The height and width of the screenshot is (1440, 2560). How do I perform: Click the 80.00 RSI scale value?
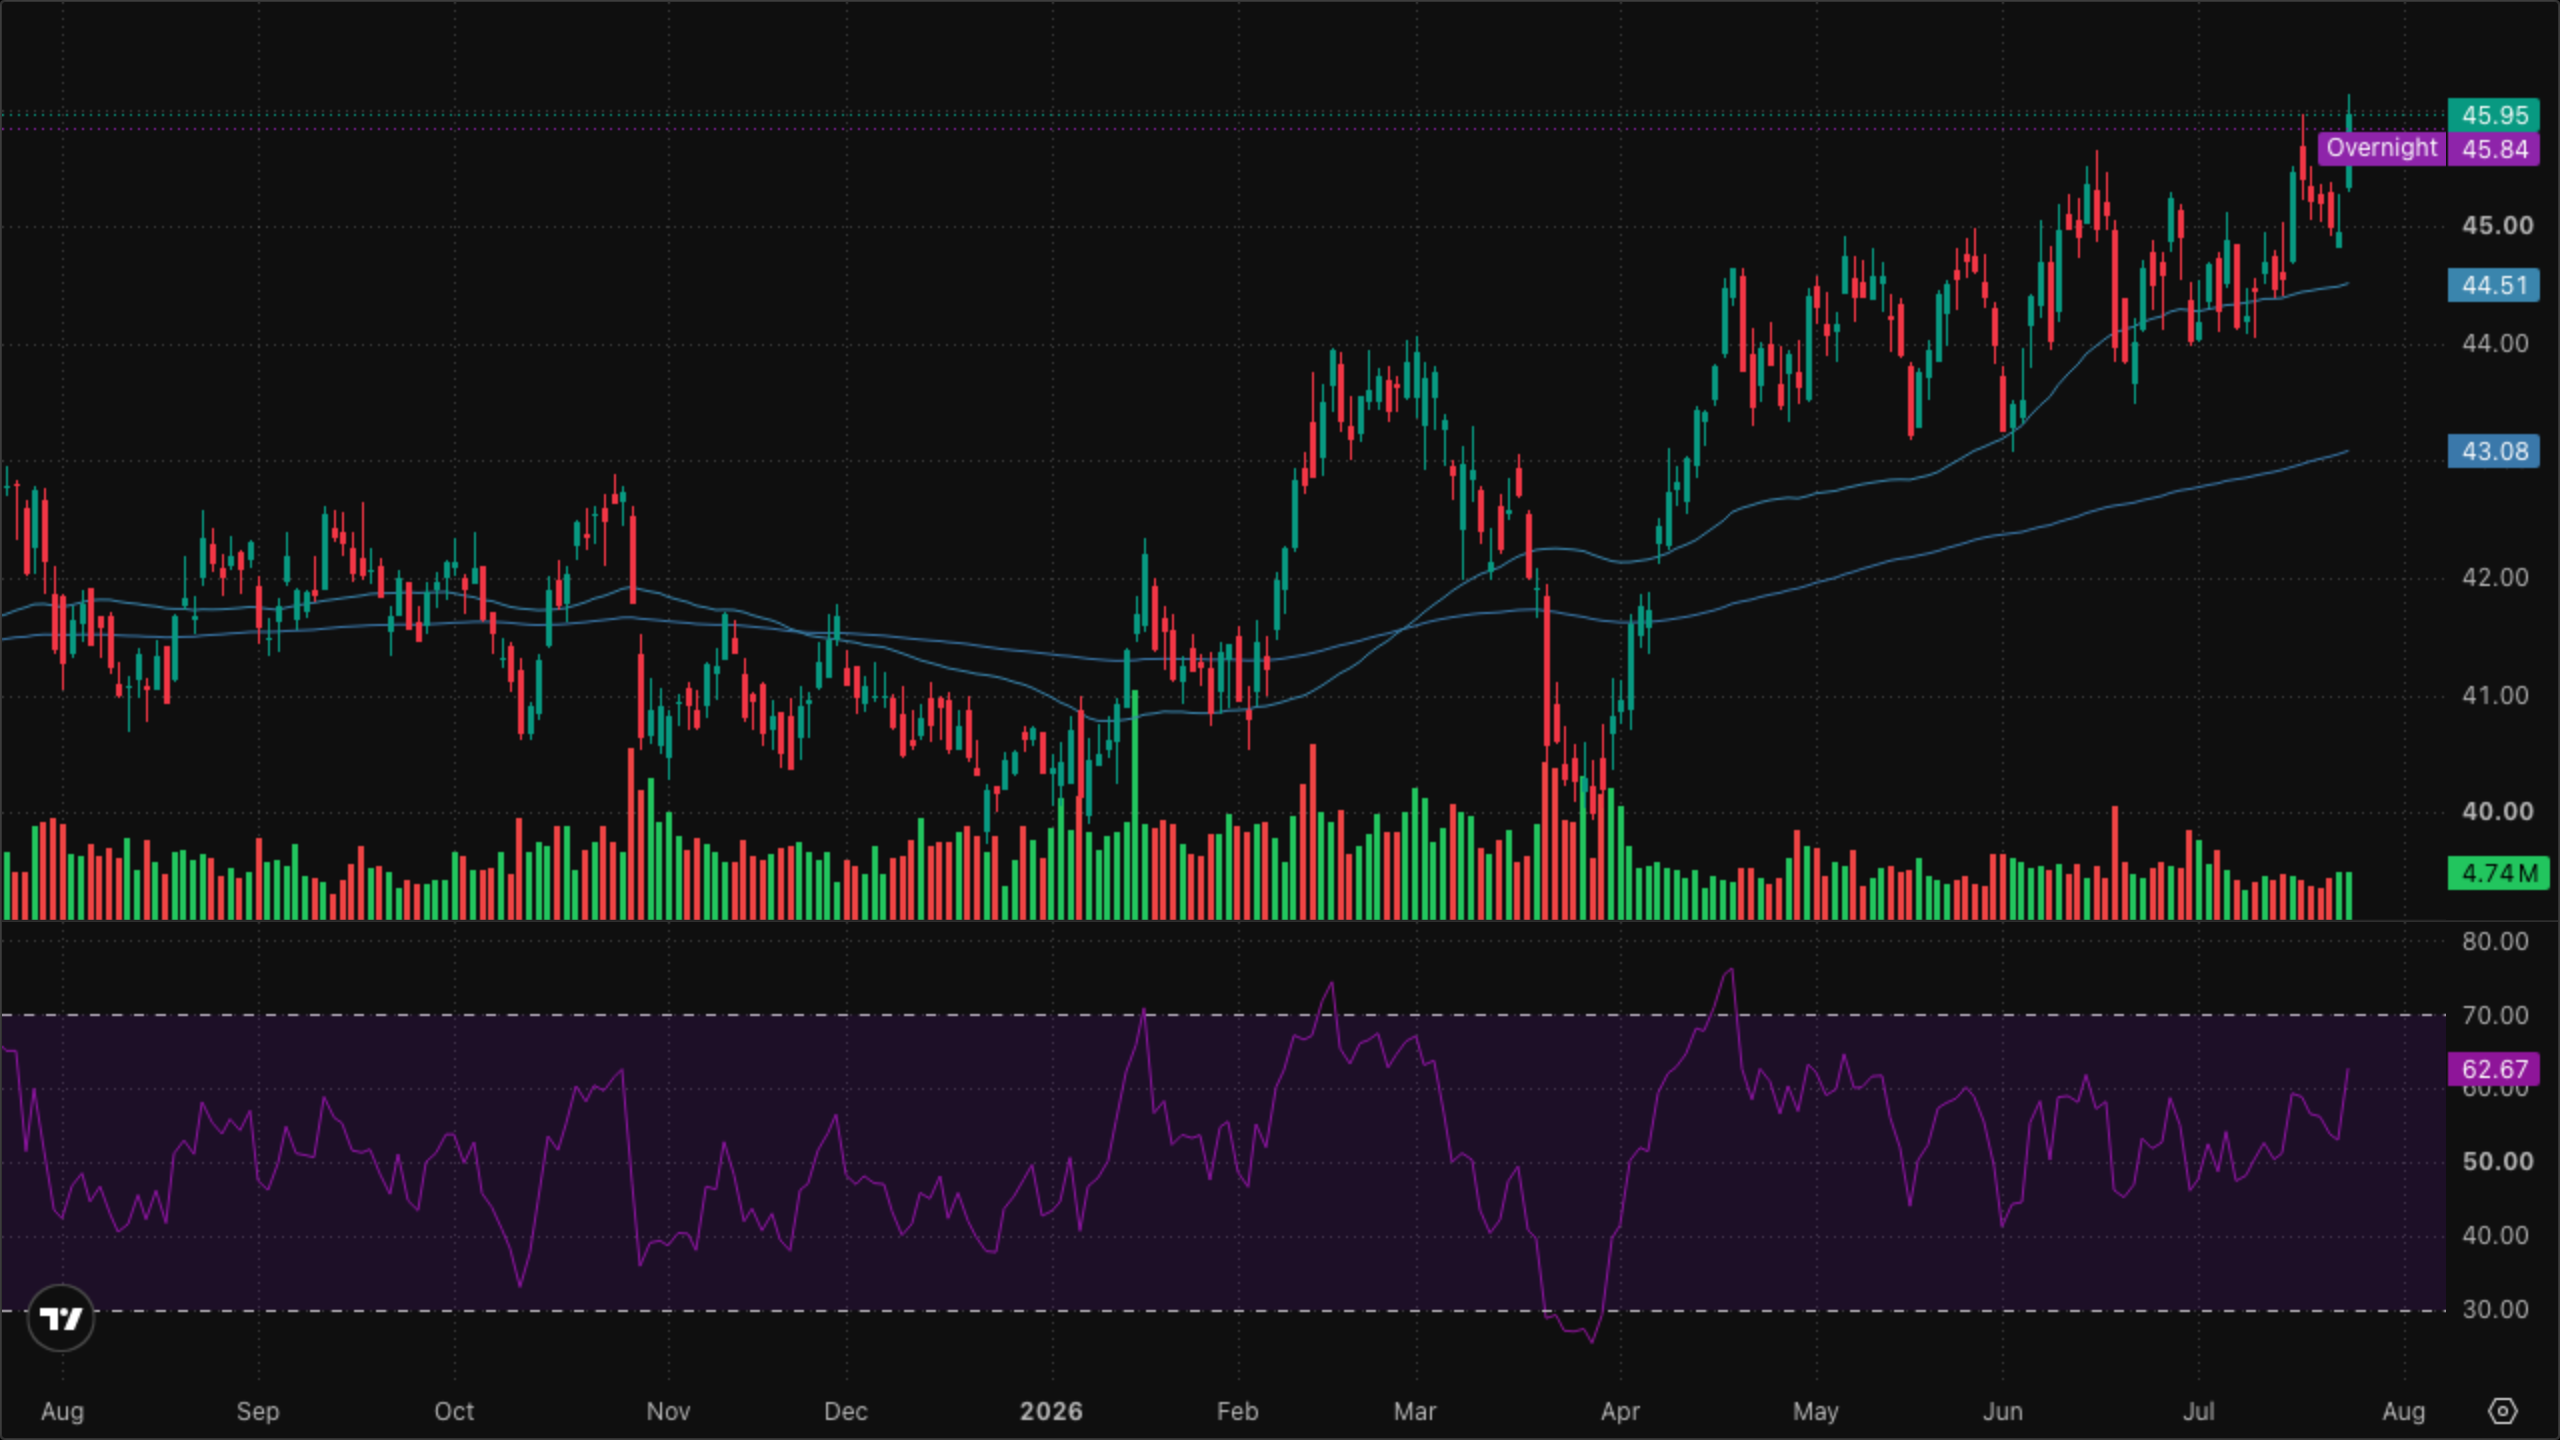coord(2495,941)
